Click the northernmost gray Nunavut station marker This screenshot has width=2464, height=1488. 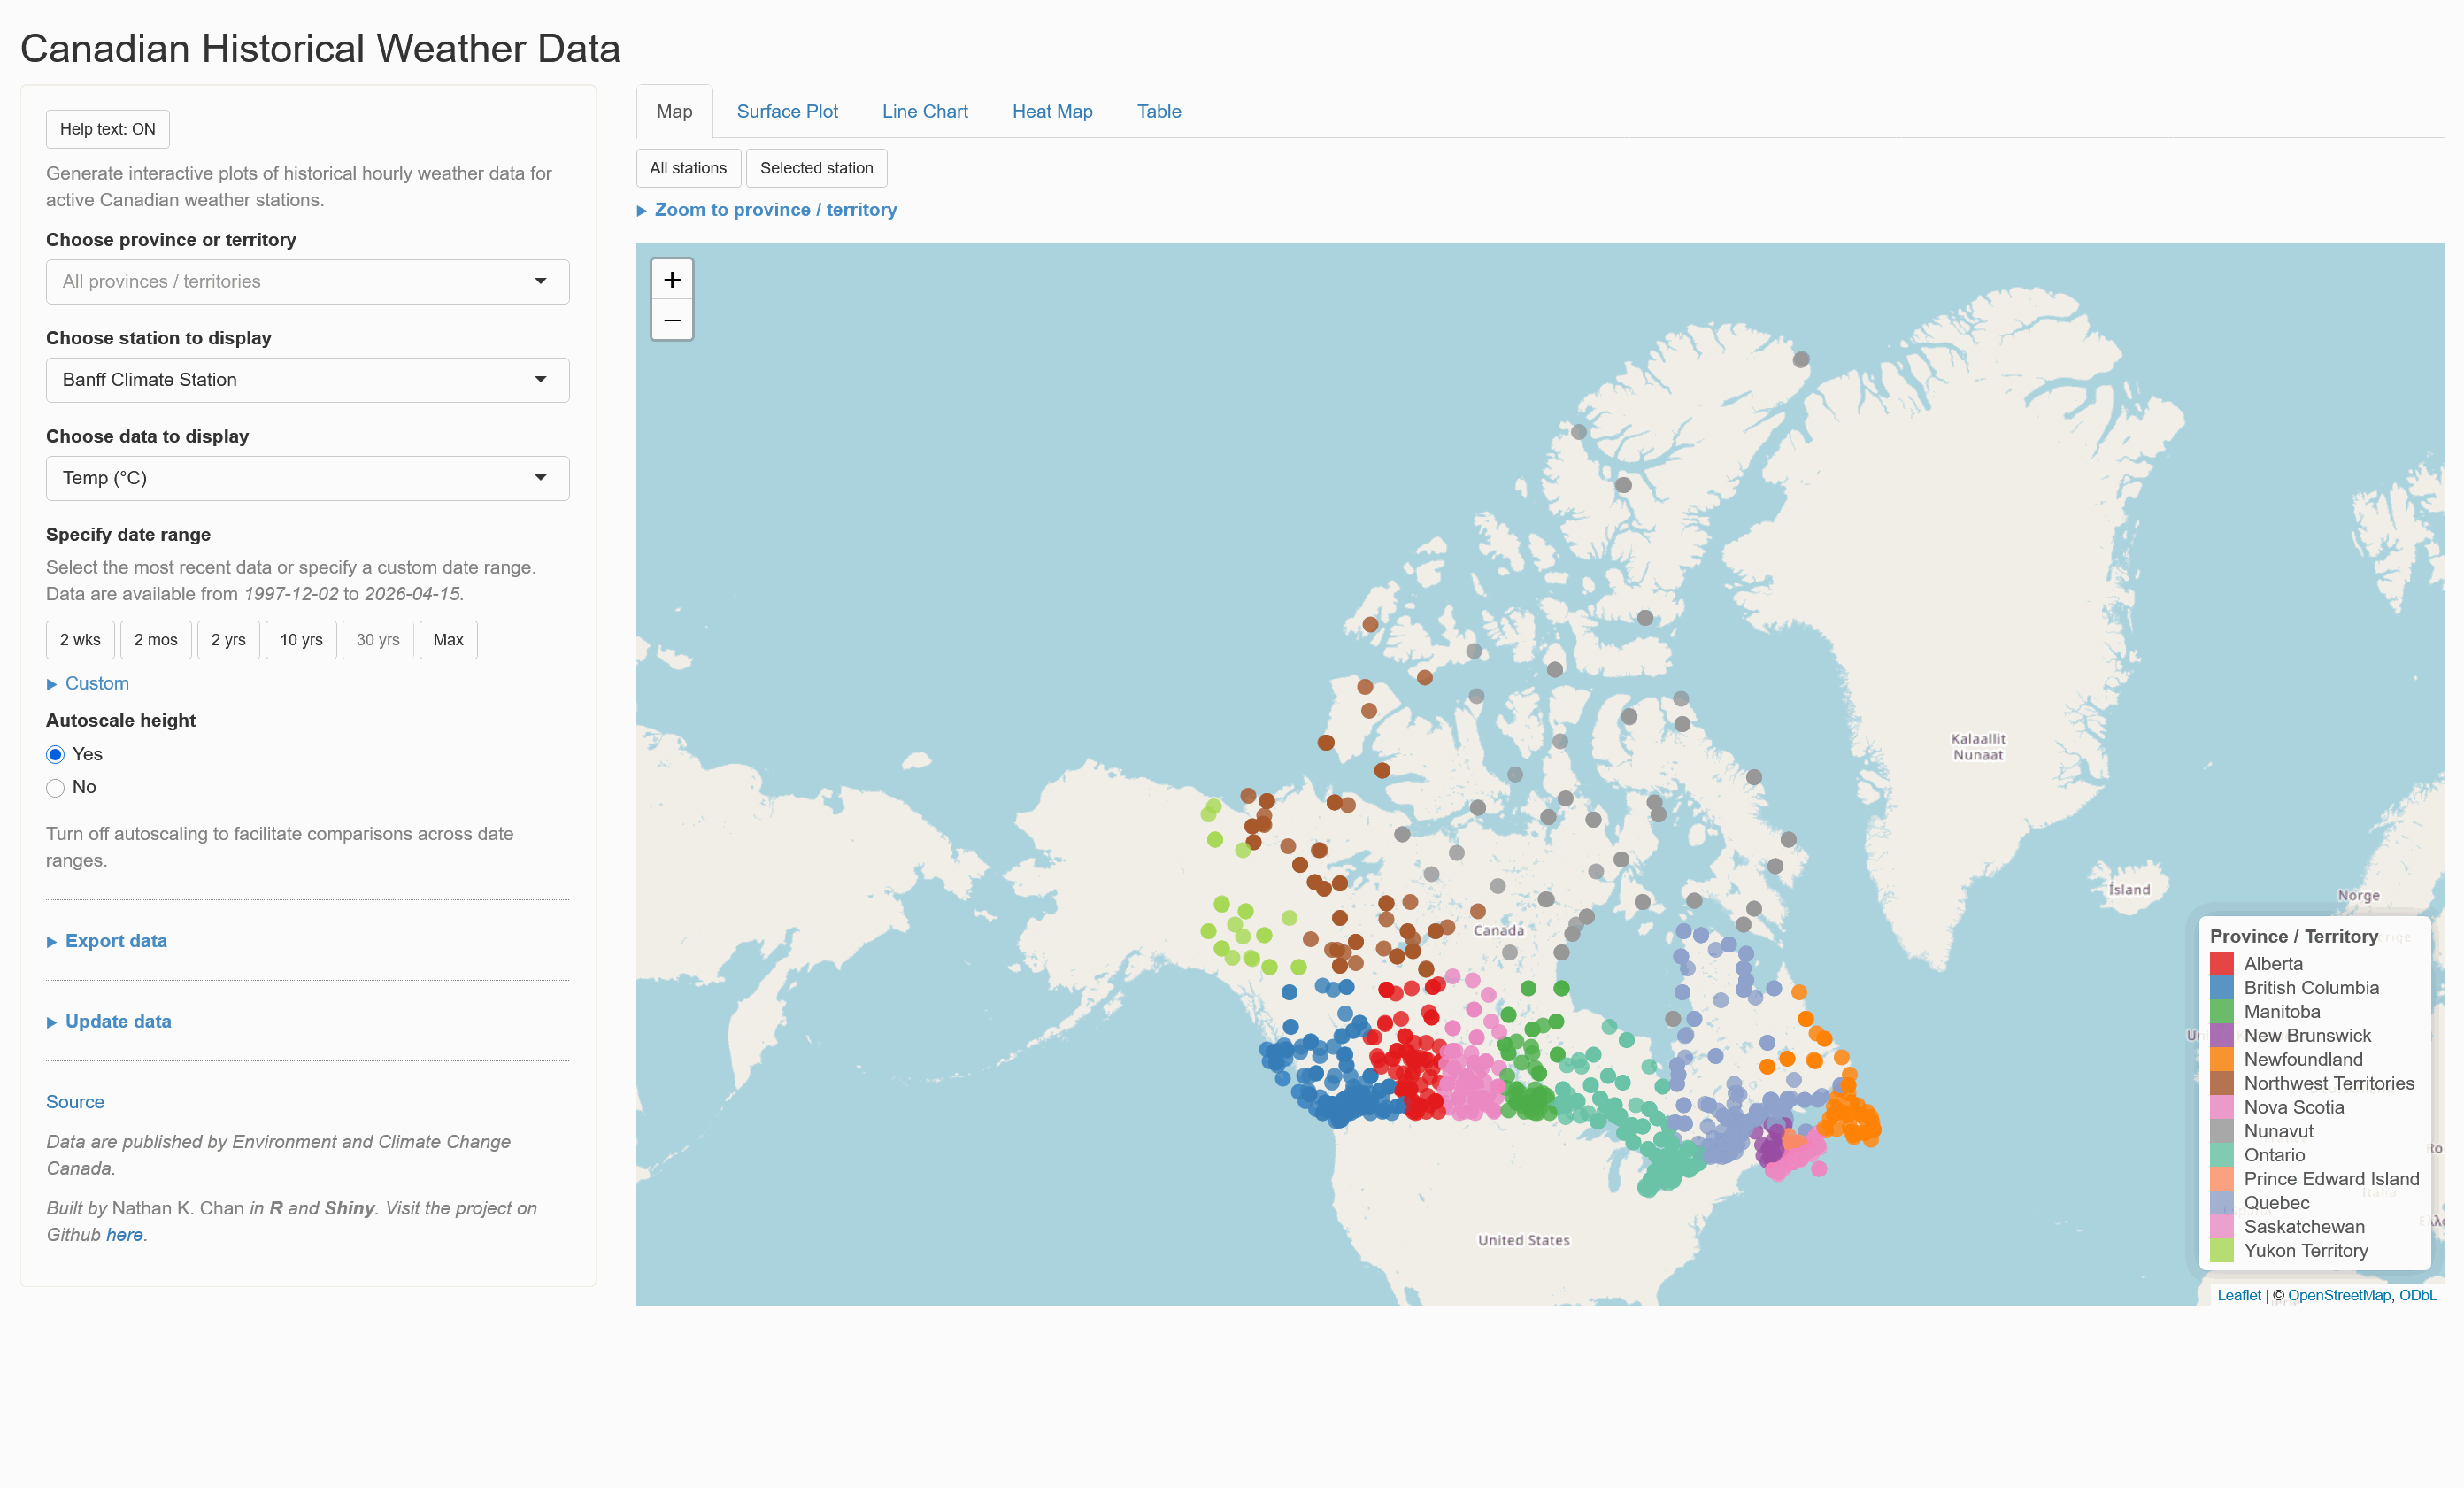coord(1801,359)
